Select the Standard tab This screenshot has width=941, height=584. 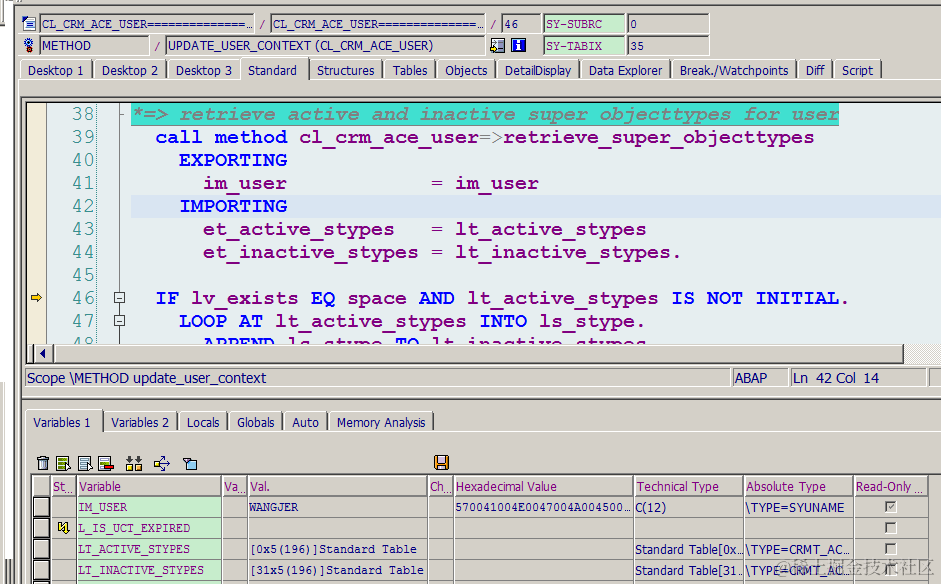click(x=272, y=70)
